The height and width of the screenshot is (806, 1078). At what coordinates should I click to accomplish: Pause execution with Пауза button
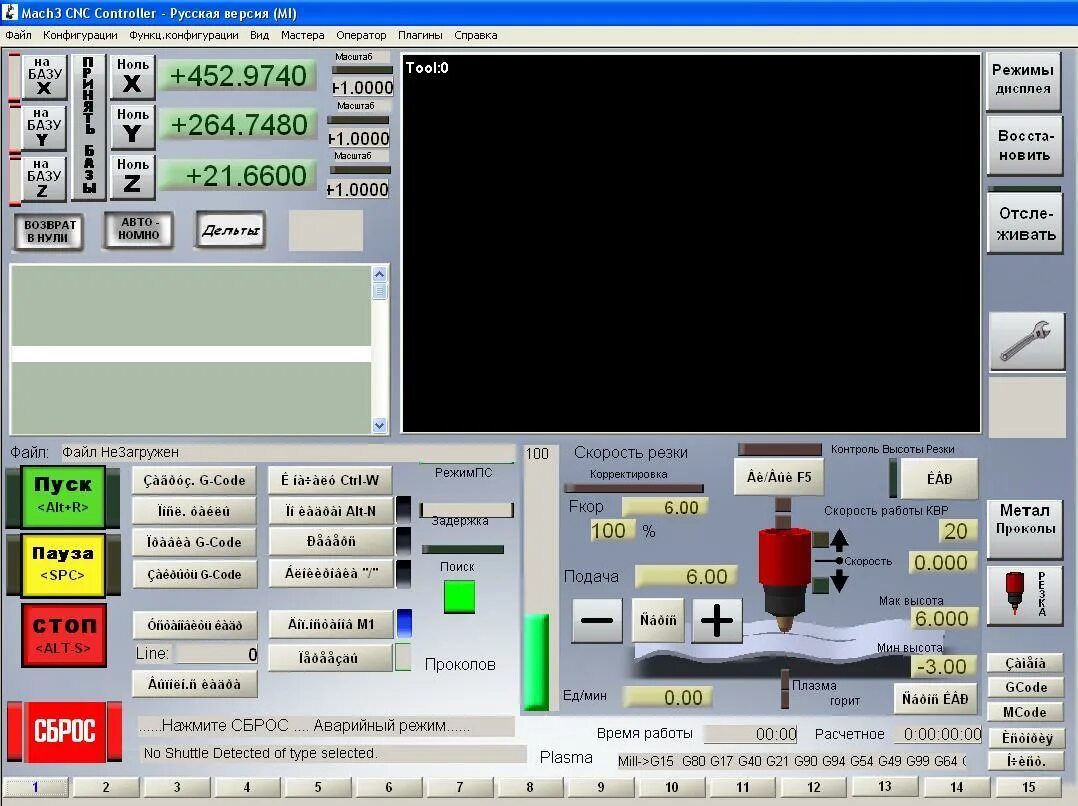(63, 565)
